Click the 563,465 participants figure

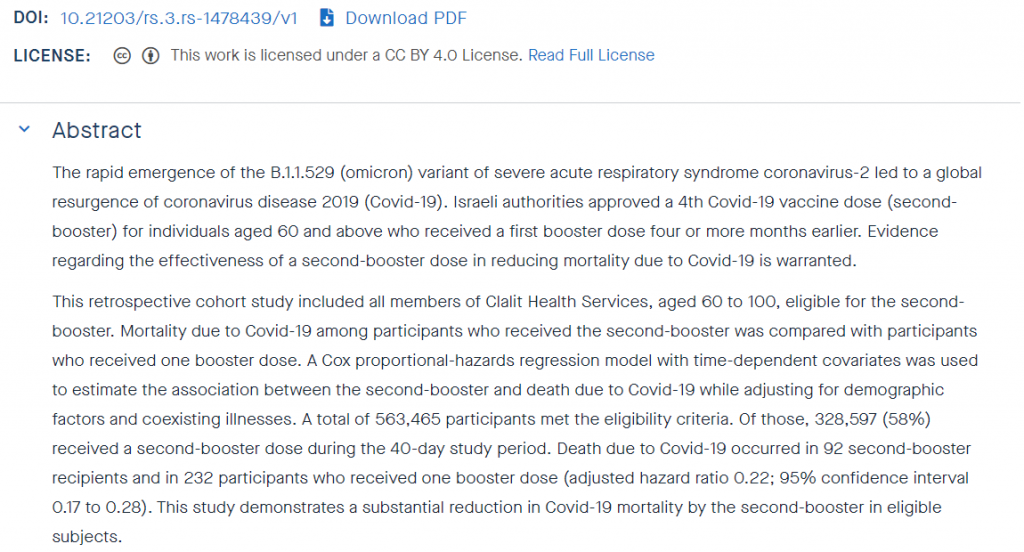point(408,419)
